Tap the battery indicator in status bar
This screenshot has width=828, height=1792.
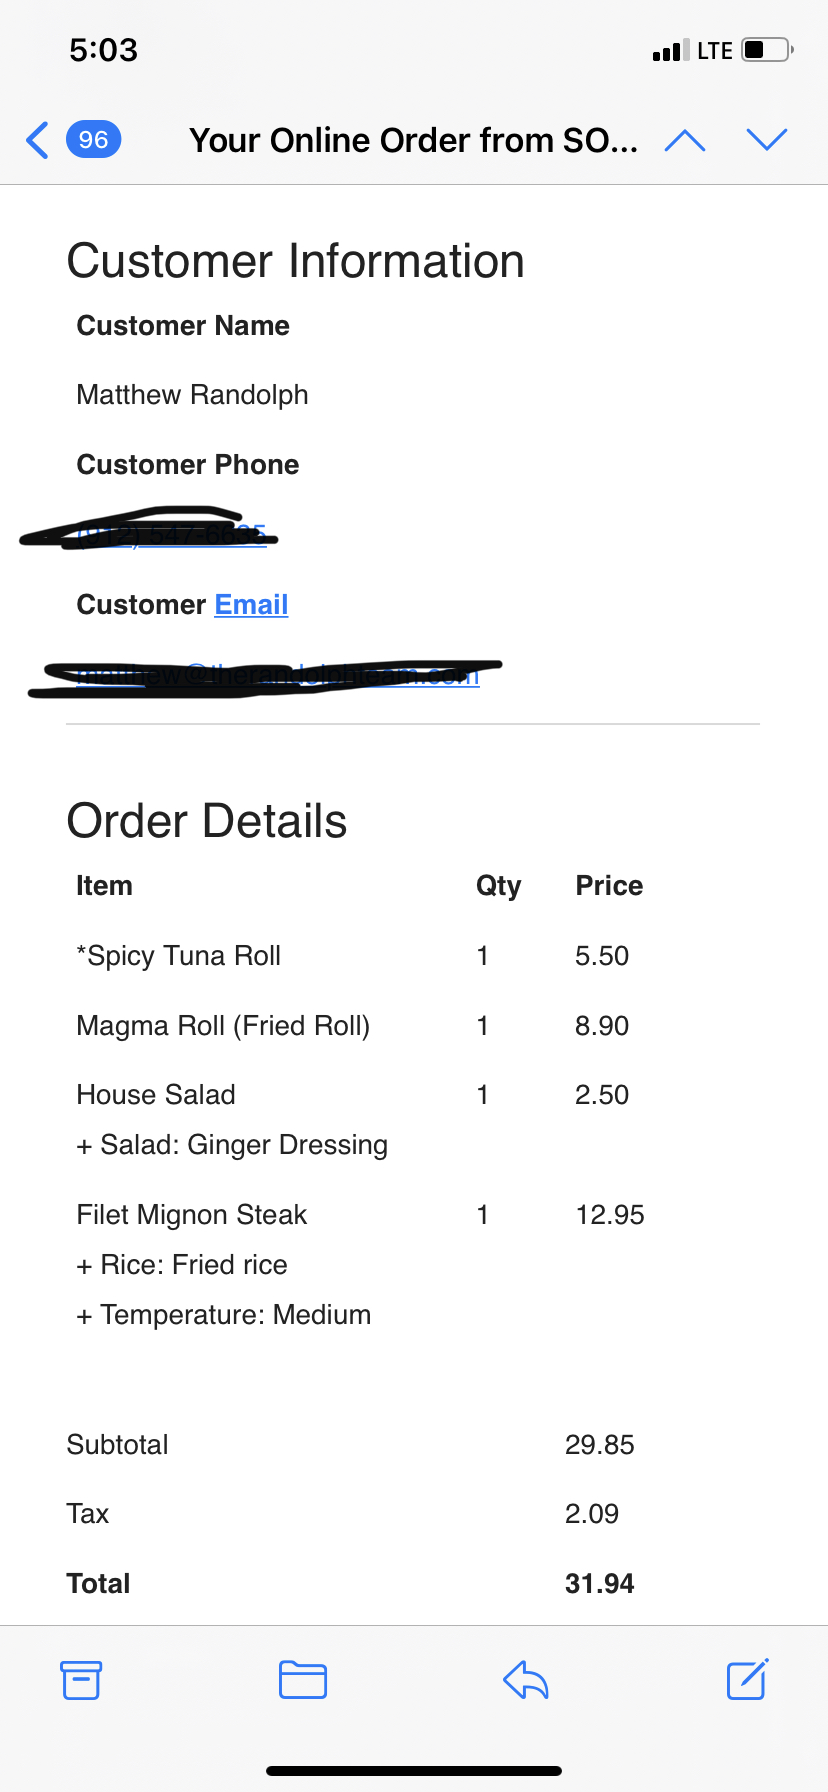coord(767,50)
